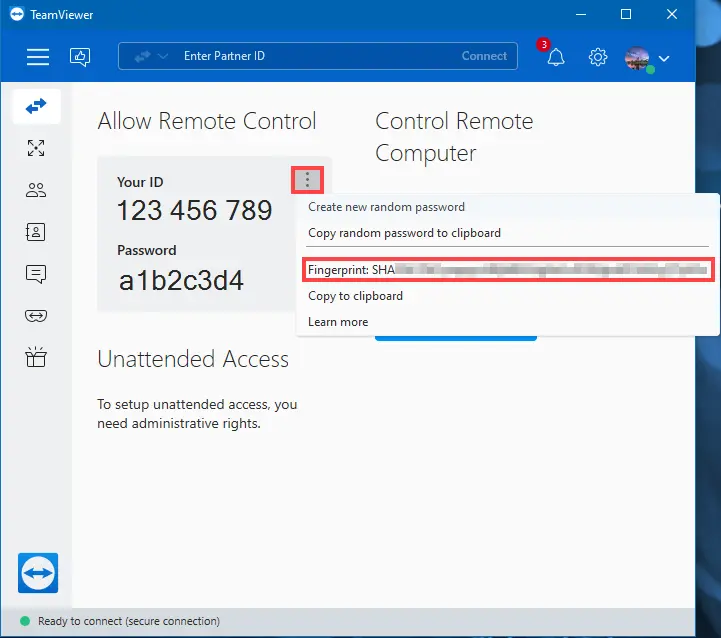Open the notifications bell
The width and height of the screenshot is (721, 638).
(556, 57)
